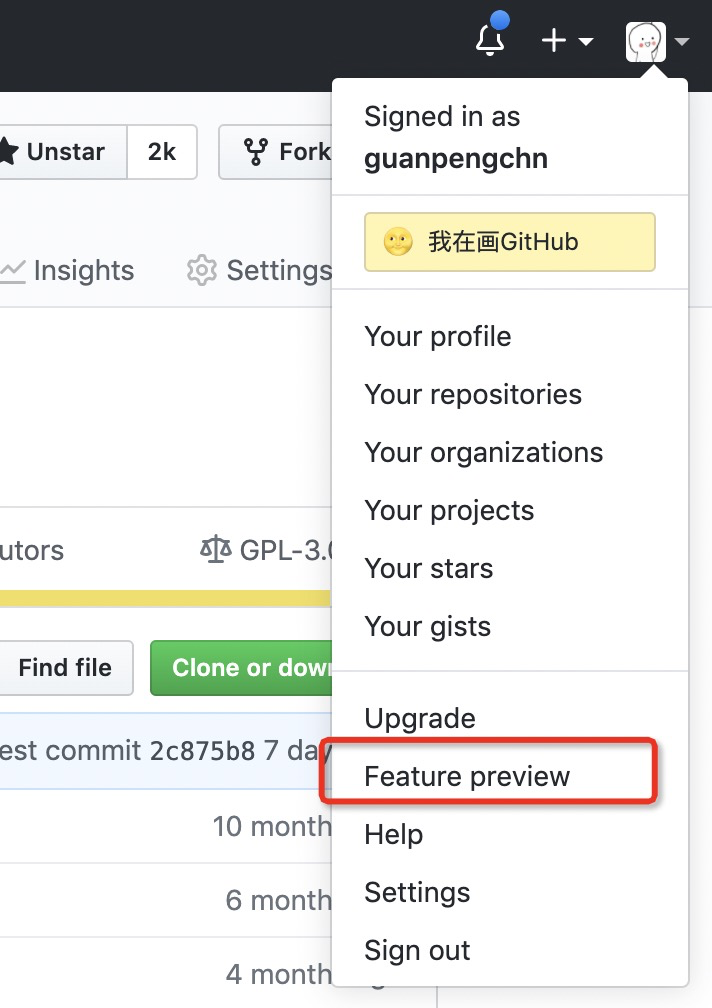Select Feature preview in the user menu
712x1008 pixels.
(x=467, y=776)
